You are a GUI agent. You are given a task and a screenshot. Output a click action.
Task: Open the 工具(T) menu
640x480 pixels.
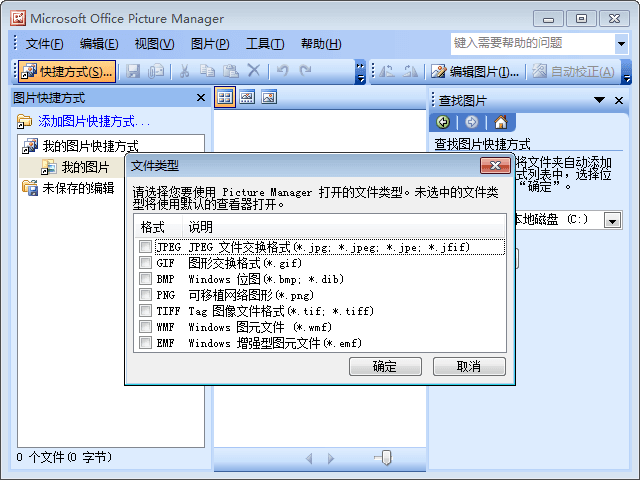(265, 44)
